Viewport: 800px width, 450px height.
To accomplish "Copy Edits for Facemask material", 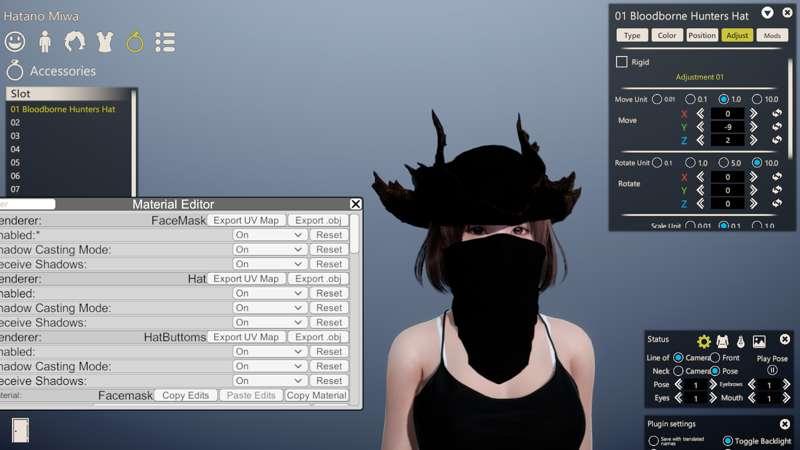I will 186,395.
